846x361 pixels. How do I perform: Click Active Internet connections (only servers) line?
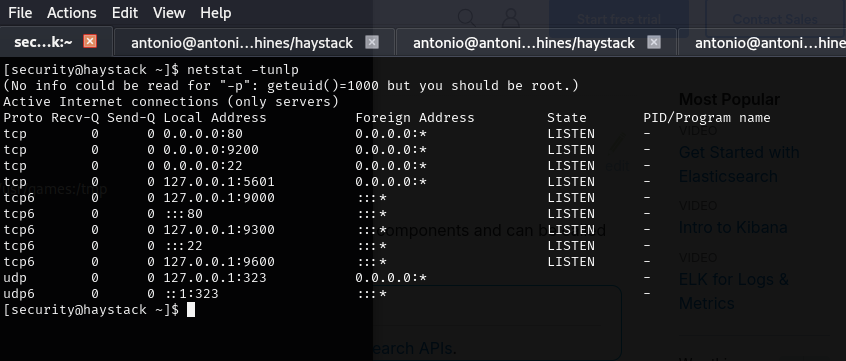point(171,101)
